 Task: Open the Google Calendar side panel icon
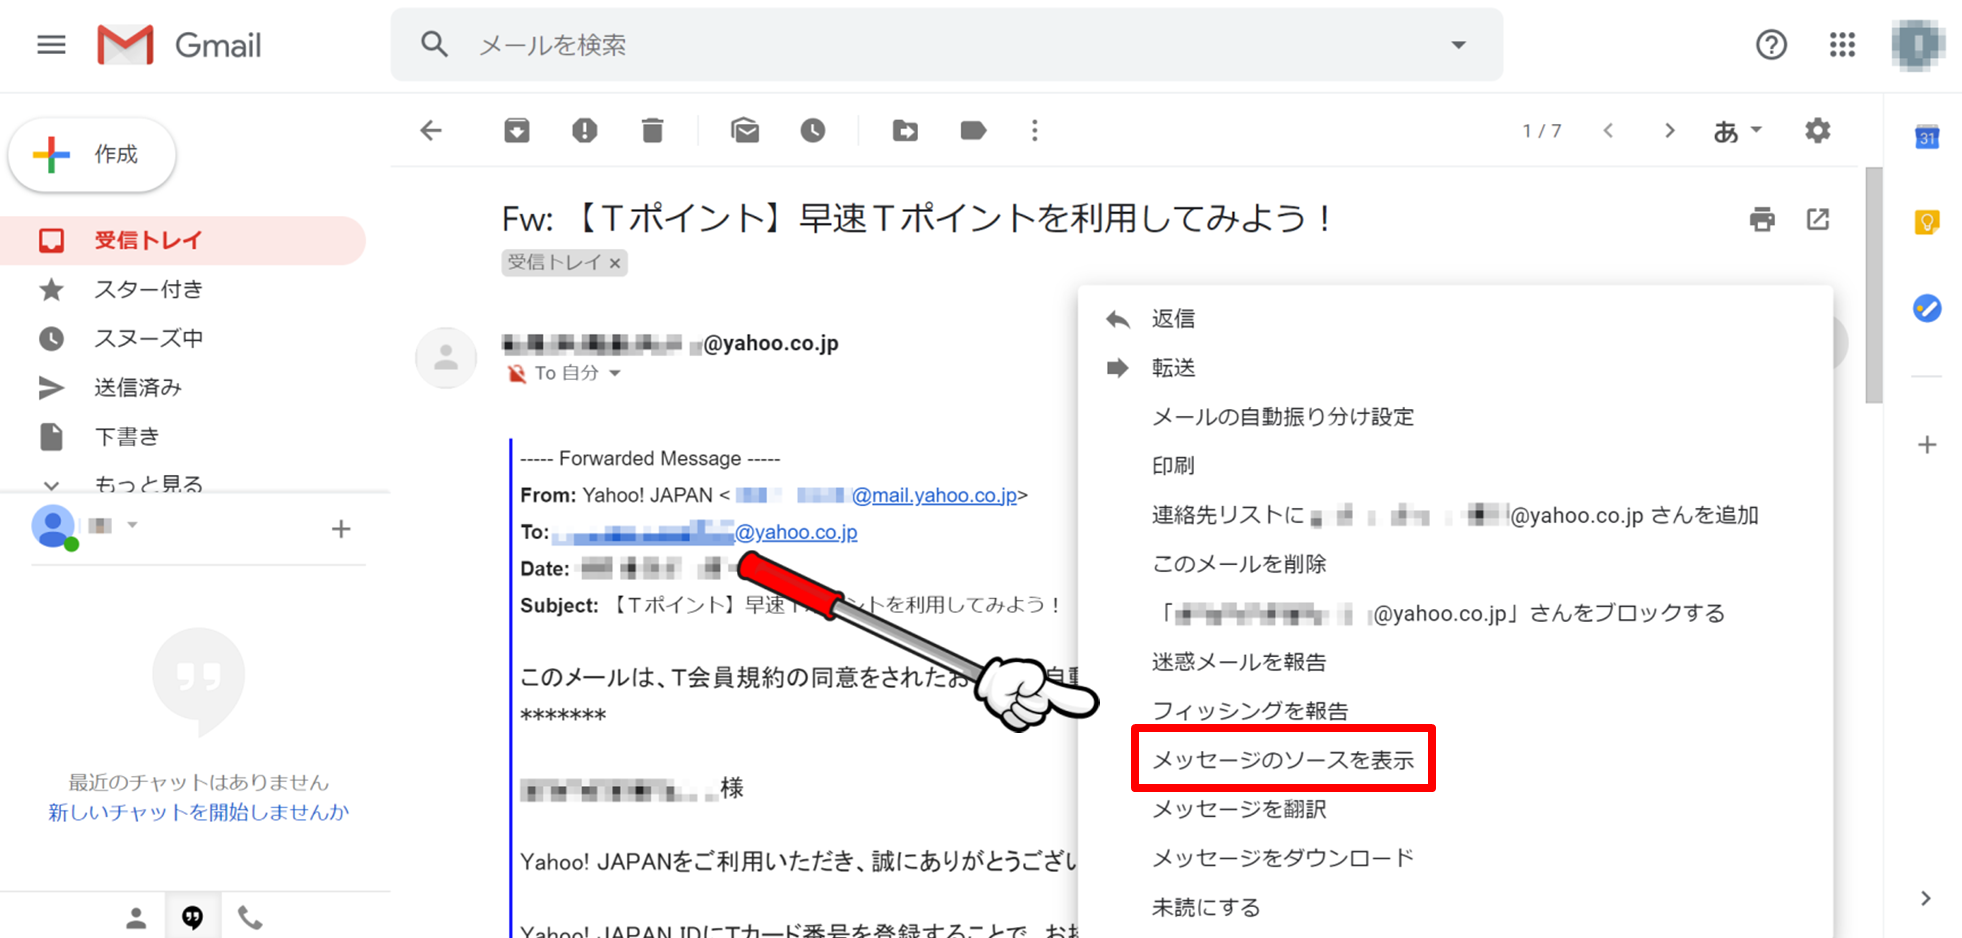1927,137
